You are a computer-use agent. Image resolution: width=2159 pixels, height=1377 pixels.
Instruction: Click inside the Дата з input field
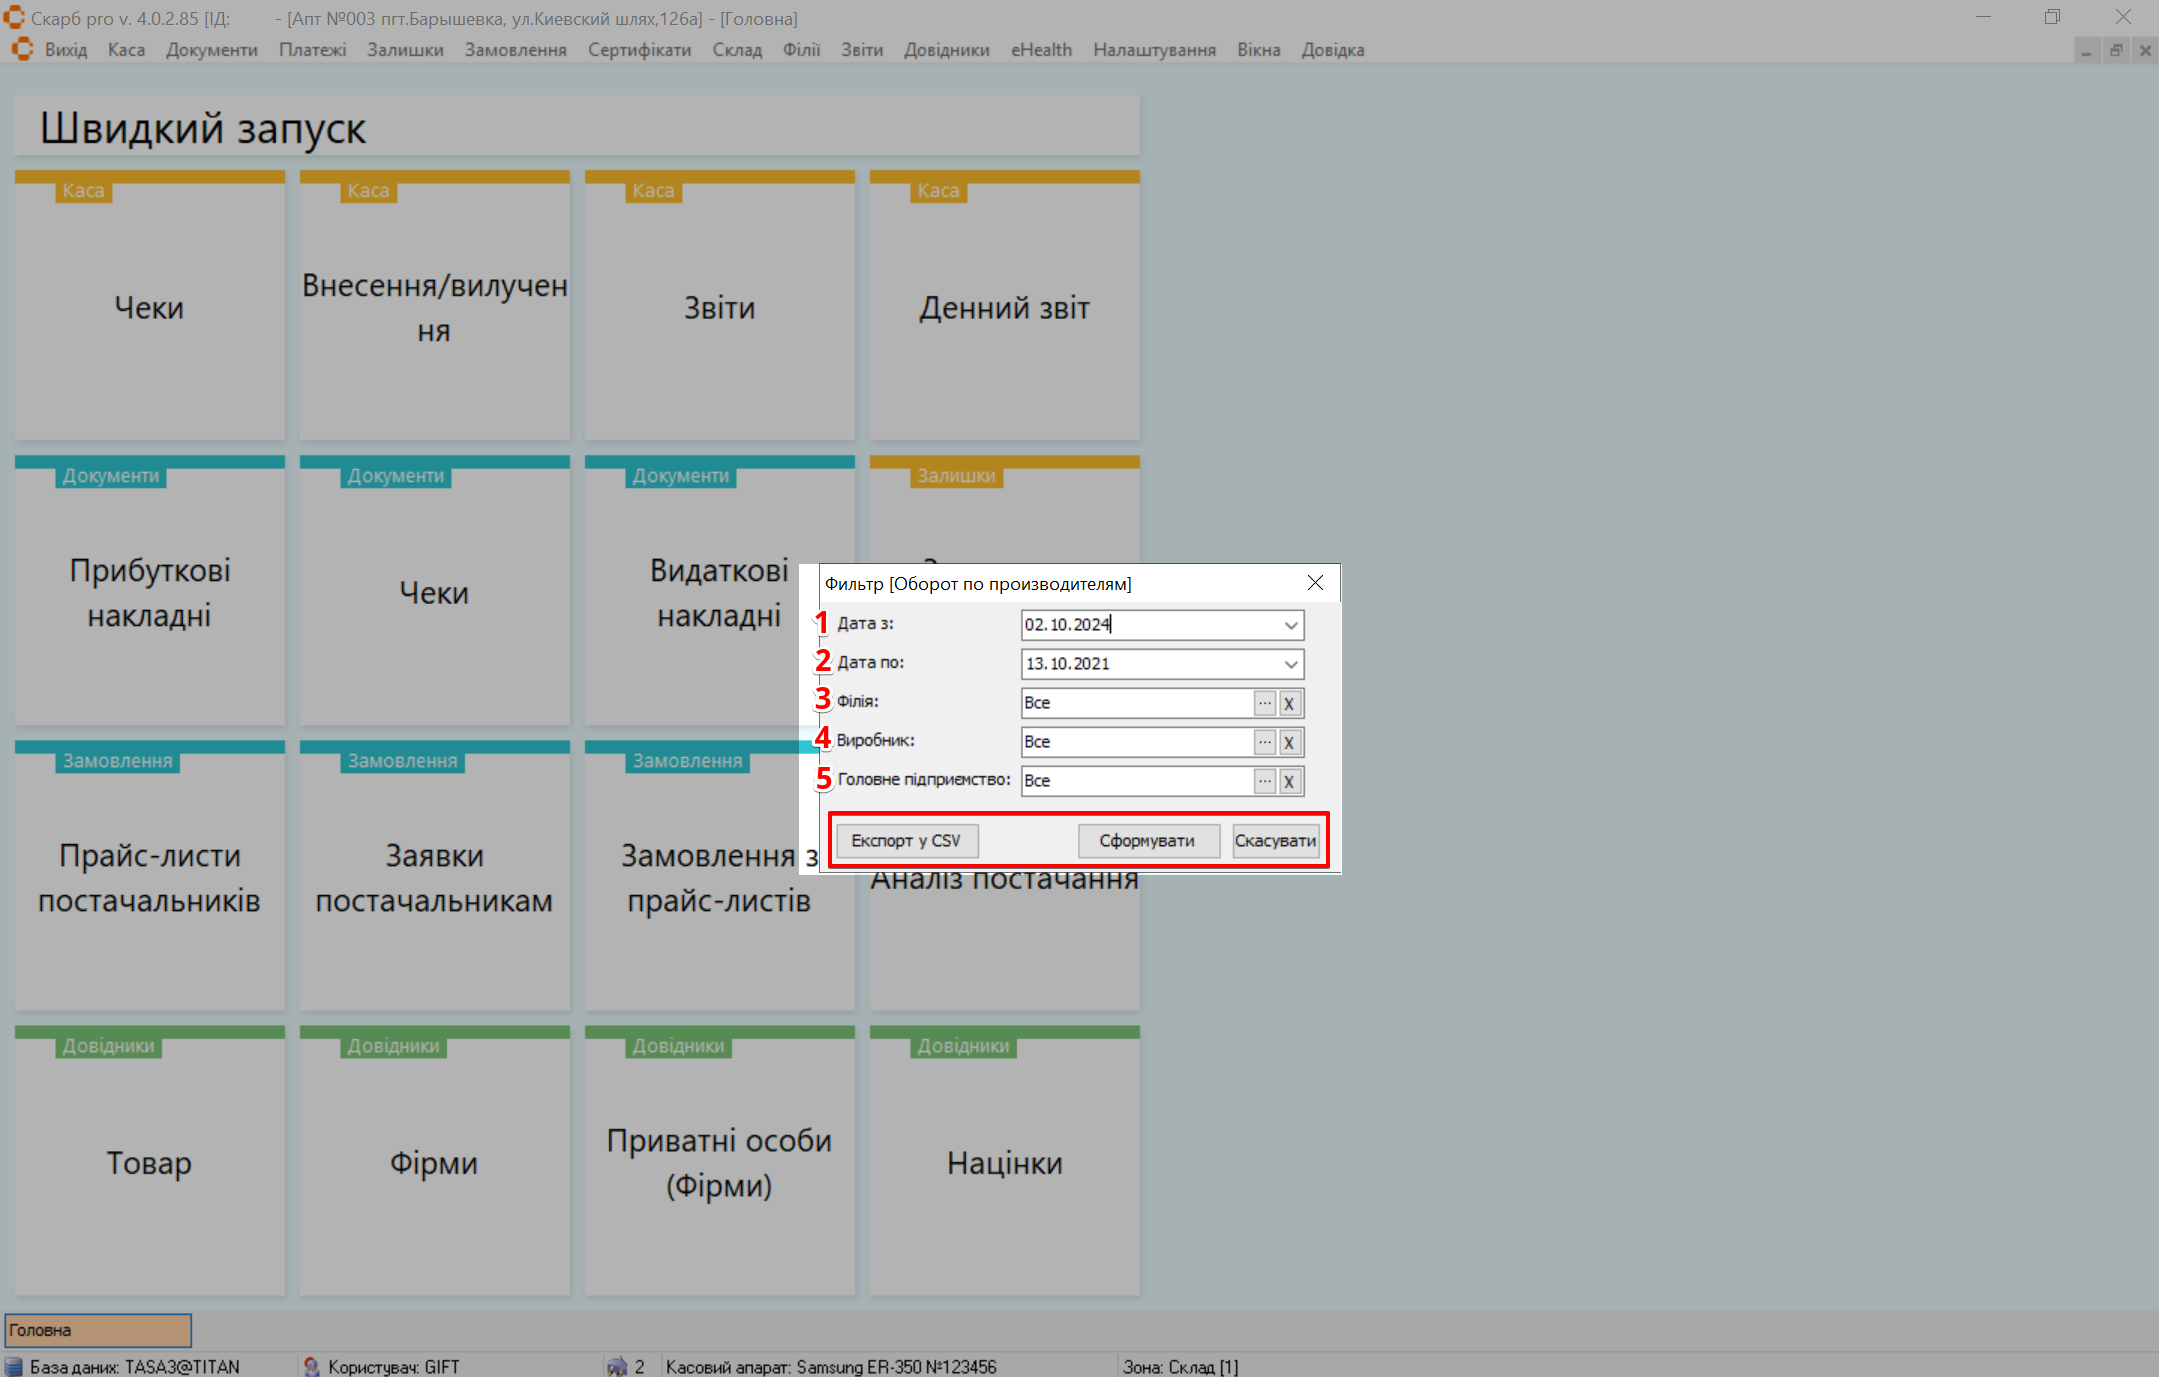(1150, 625)
